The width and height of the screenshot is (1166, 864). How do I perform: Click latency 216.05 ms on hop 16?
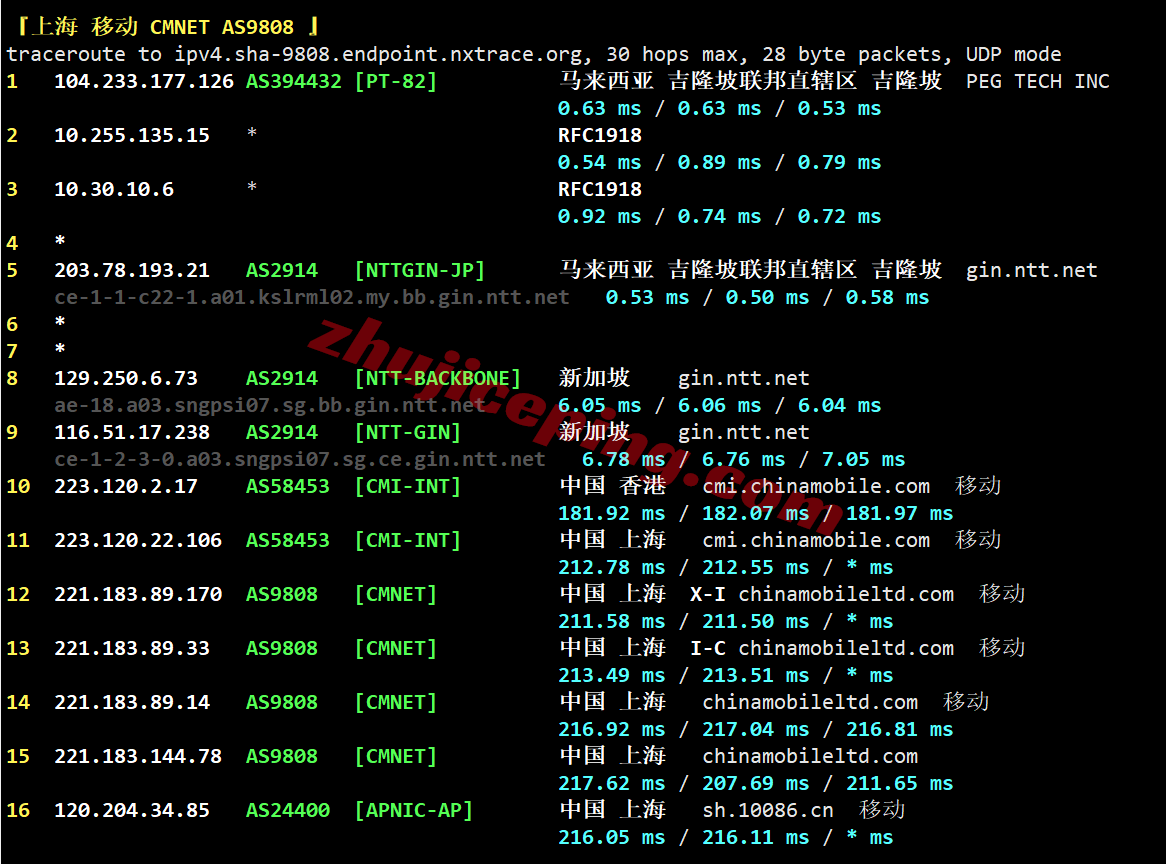[x=611, y=837]
